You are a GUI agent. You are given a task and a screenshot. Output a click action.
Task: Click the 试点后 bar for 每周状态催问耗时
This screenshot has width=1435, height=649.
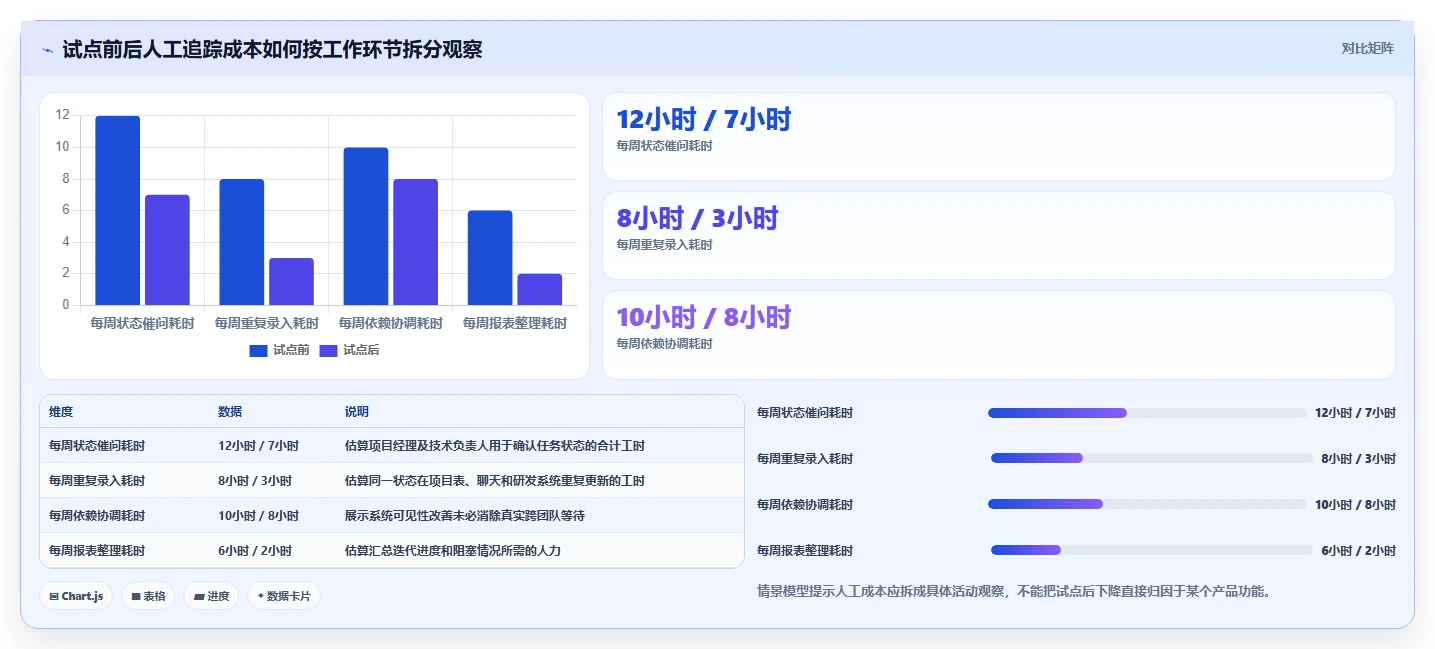pyautogui.click(x=167, y=250)
